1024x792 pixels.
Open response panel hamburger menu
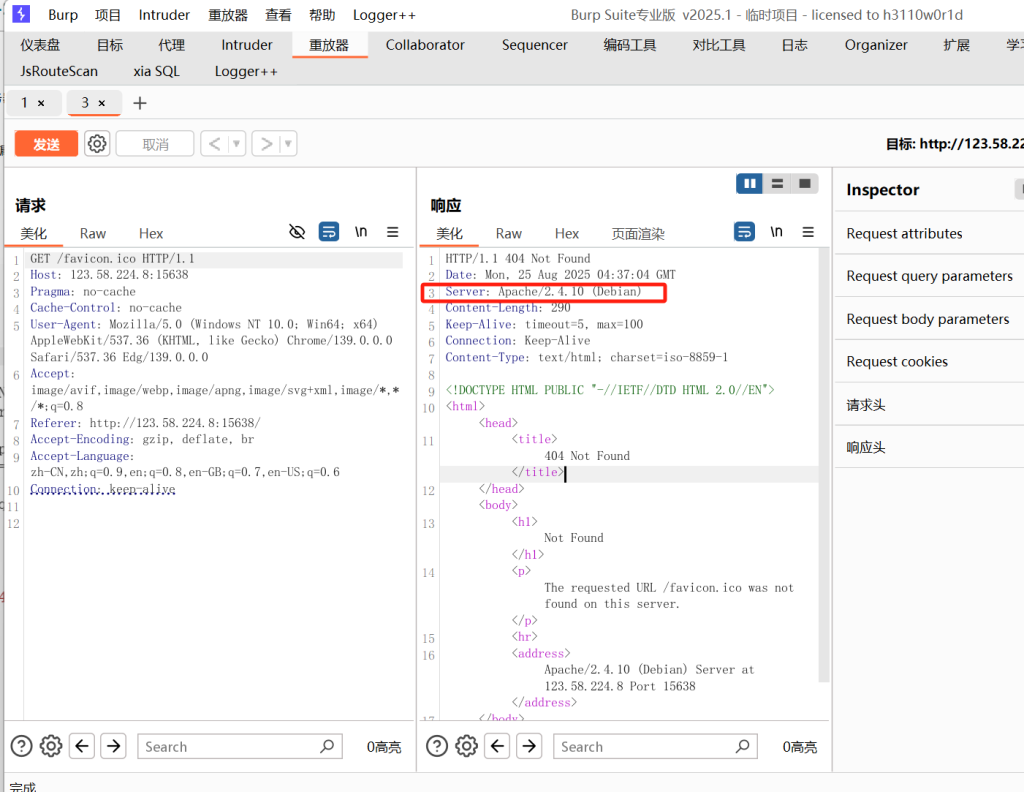click(x=808, y=232)
